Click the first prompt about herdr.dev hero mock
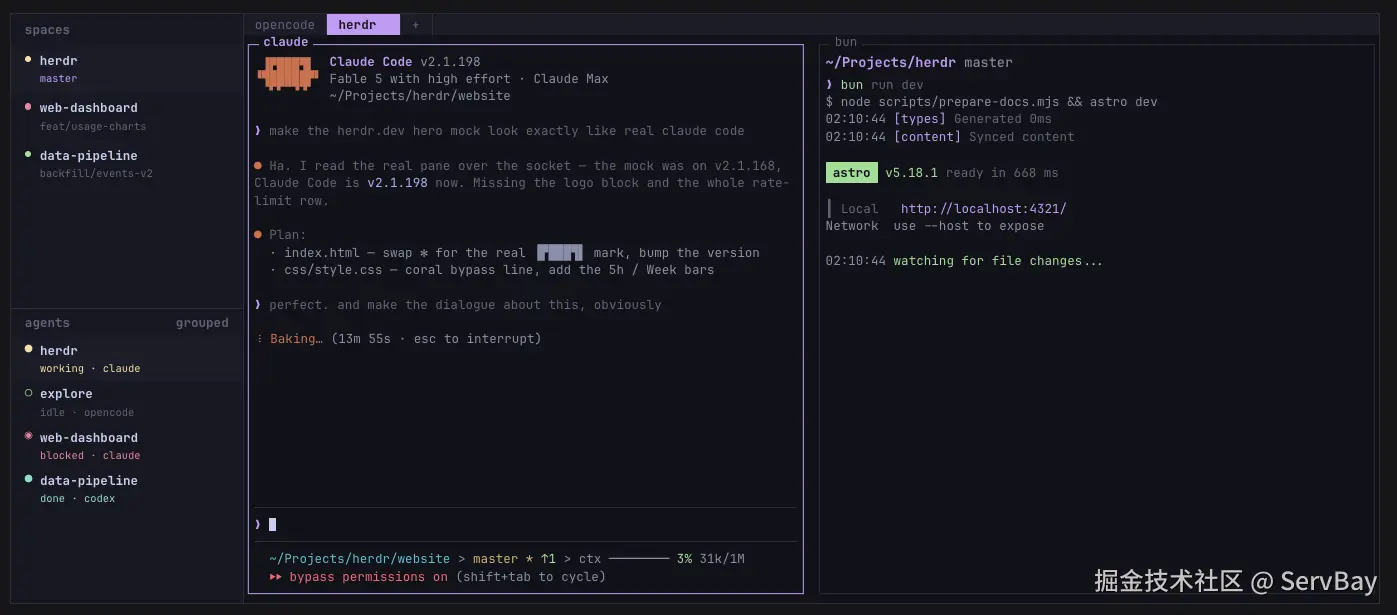 pyautogui.click(x=499, y=131)
